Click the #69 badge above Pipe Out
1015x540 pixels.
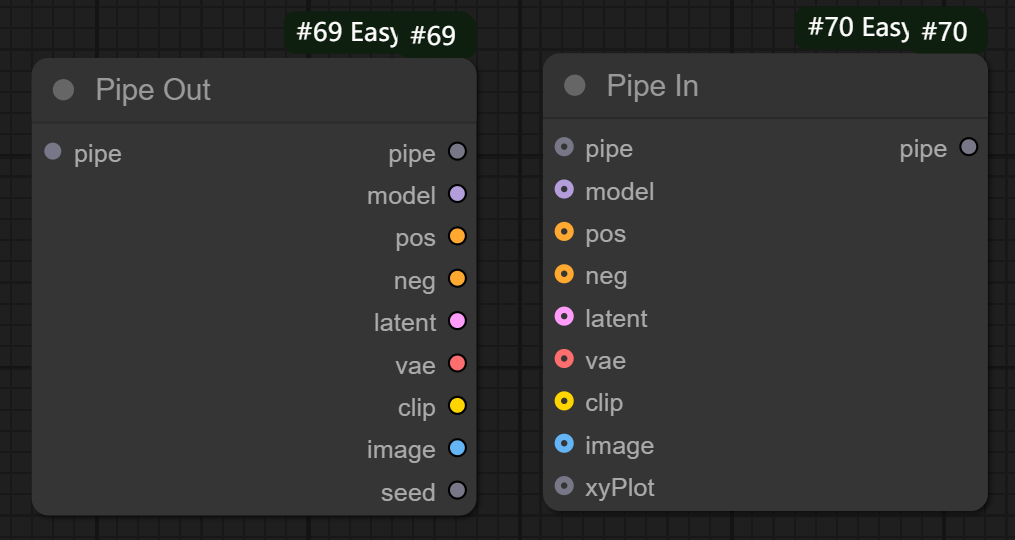point(434,36)
